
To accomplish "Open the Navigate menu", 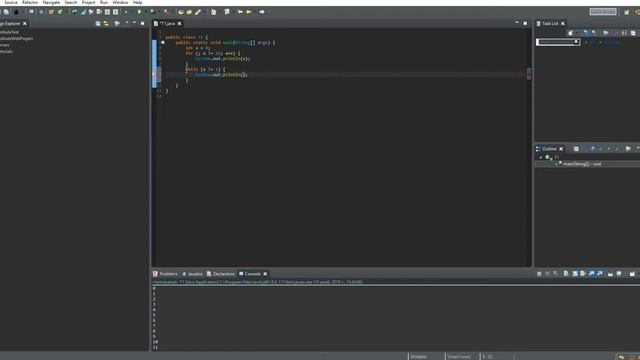I will (51, 2).
